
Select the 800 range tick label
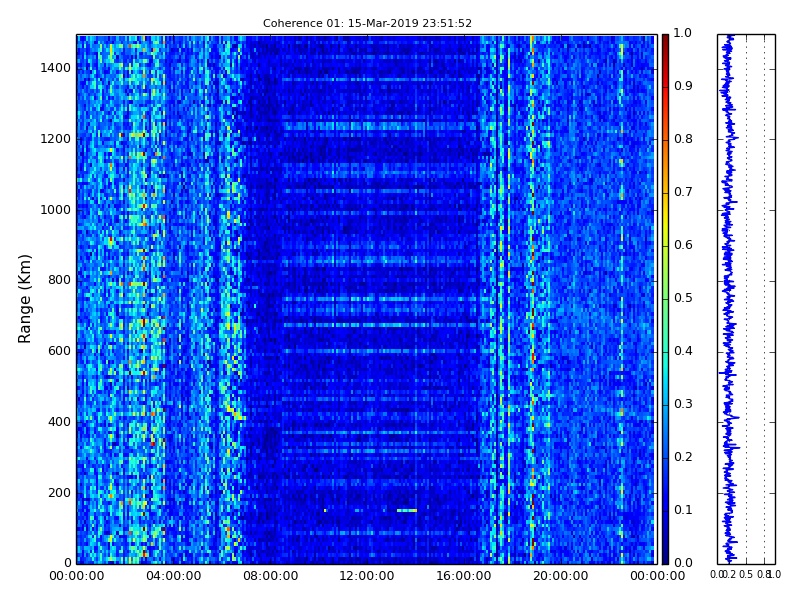coord(59,280)
